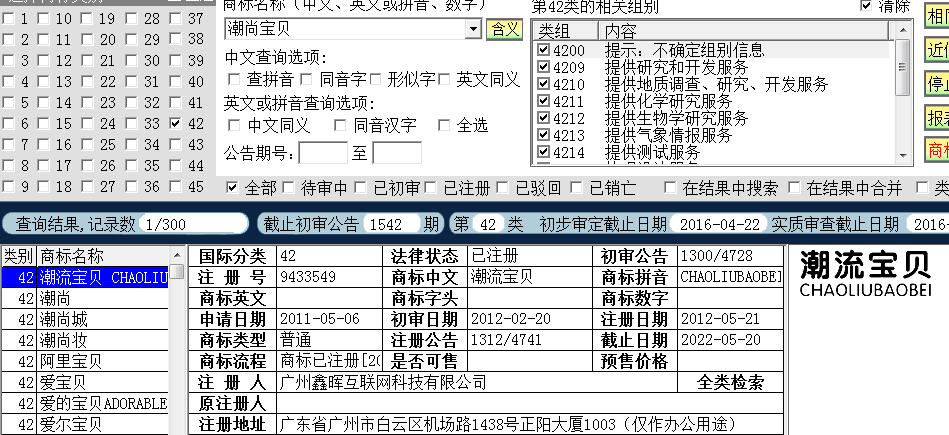Uncheck group 4214 提供测试服务
The image size is (949, 435).
pyautogui.click(x=543, y=151)
